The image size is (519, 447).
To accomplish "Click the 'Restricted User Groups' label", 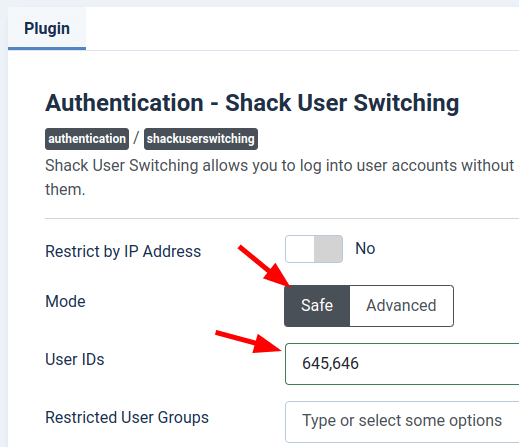I will click(127, 417).
